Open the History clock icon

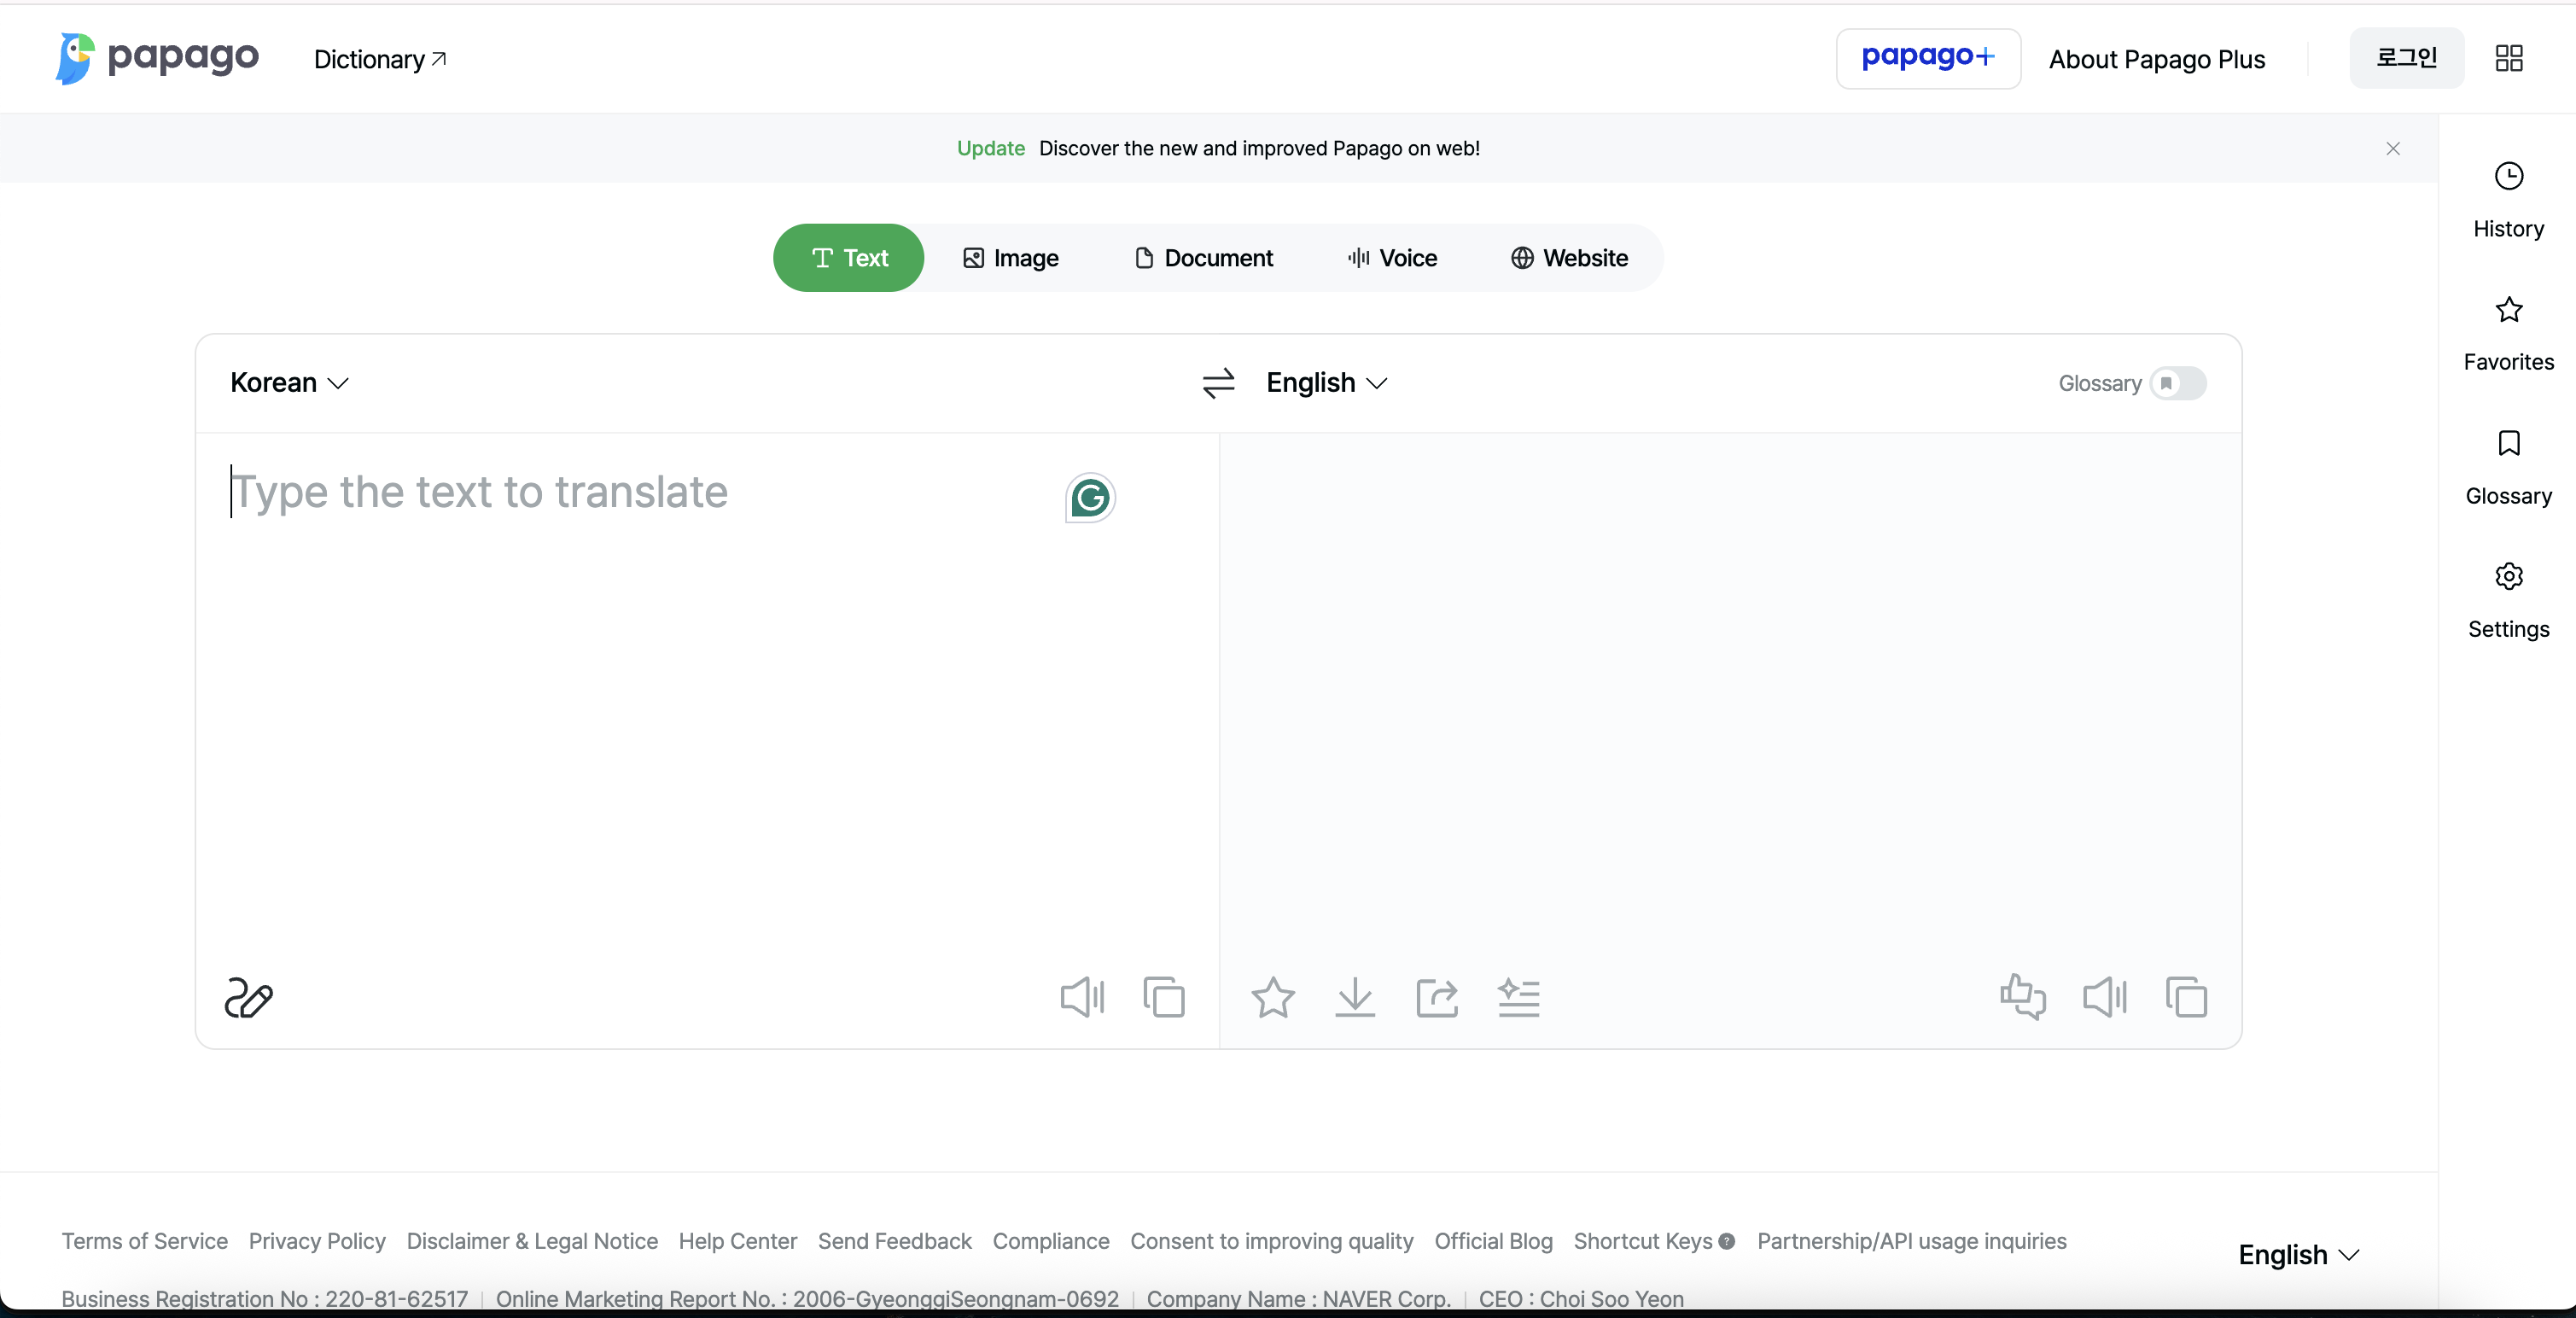coord(2508,176)
